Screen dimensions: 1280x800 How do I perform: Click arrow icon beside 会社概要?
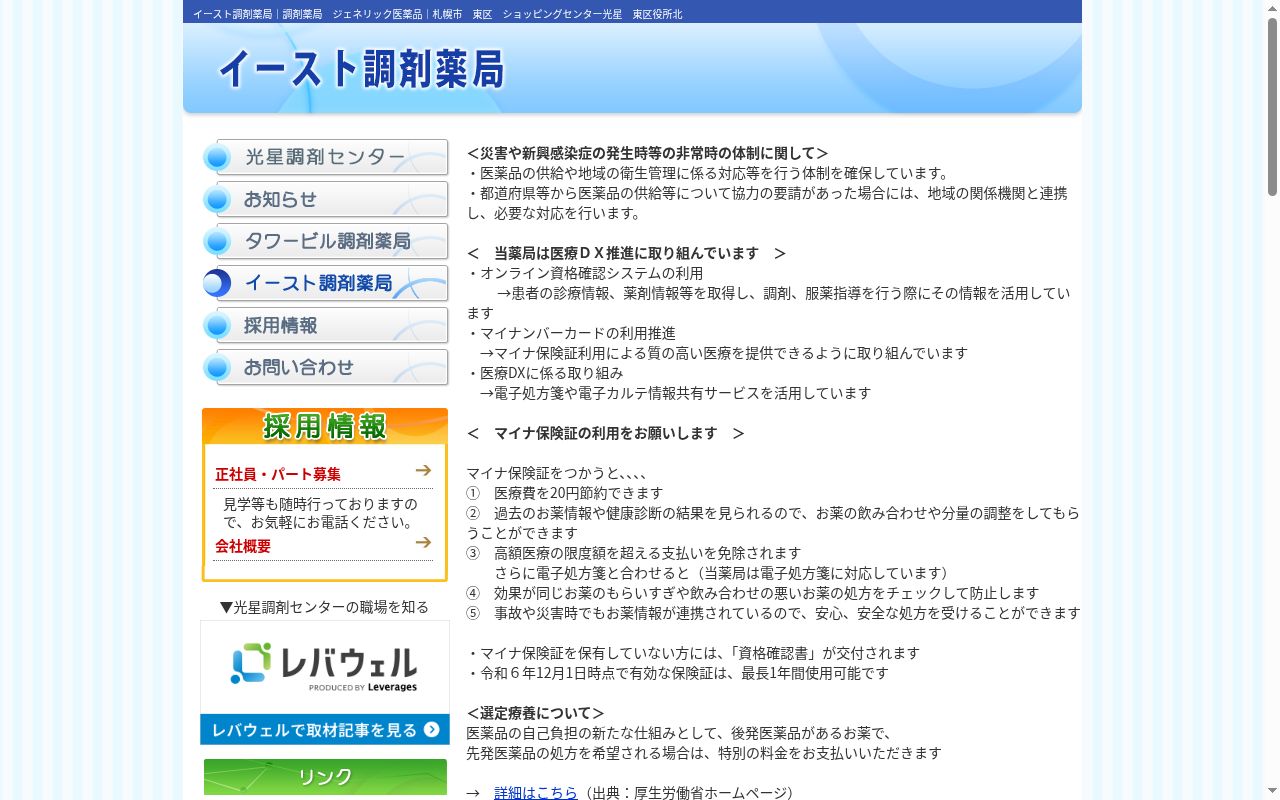[x=423, y=542]
